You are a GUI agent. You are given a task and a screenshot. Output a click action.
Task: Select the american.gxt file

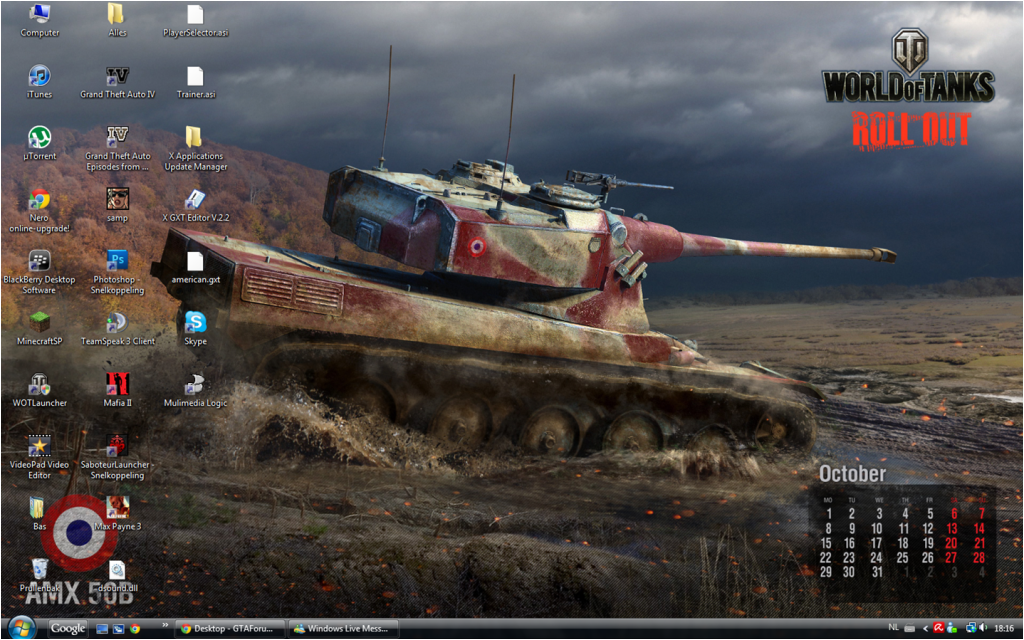(x=195, y=267)
